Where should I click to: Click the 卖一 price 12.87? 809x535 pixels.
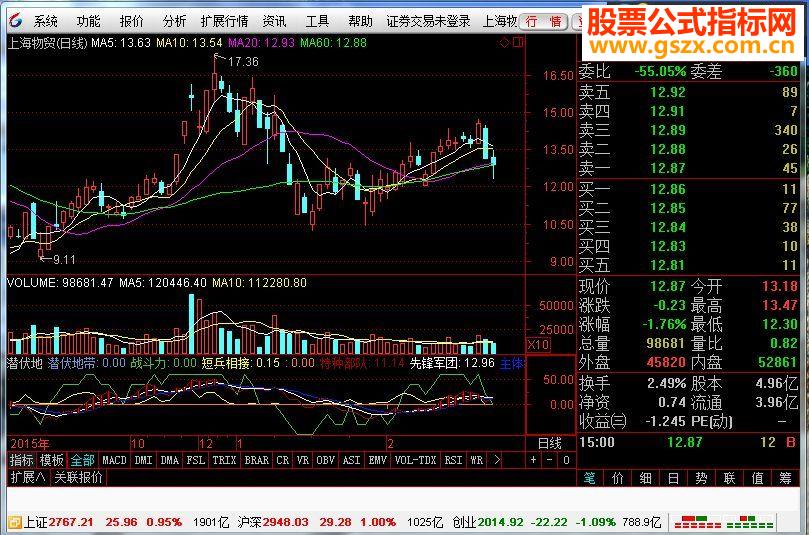[668, 168]
